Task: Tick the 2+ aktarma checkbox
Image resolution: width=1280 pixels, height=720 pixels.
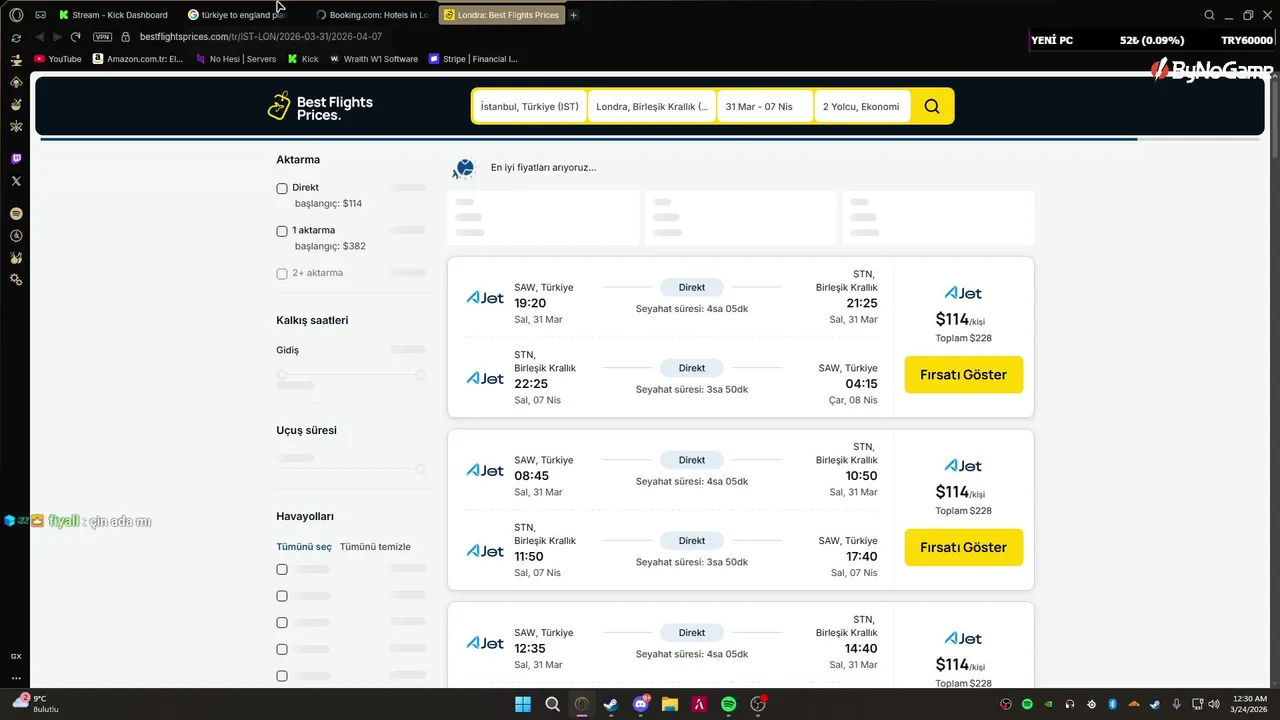Action: [282, 273]
